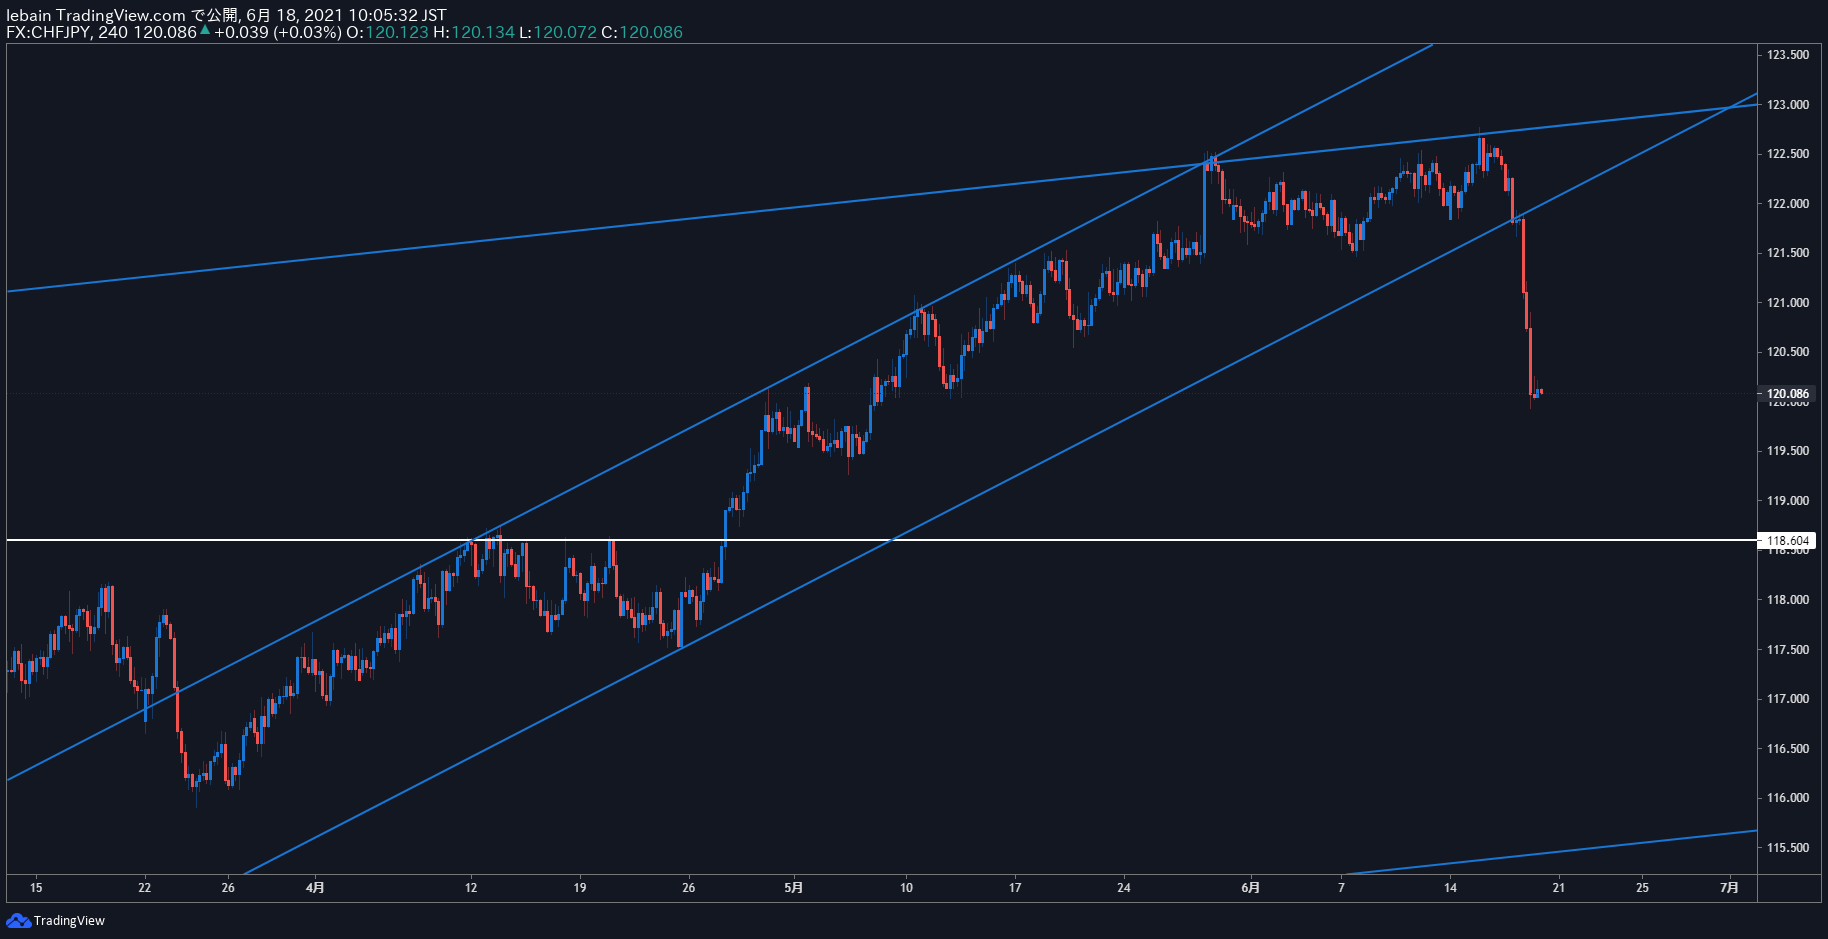
Task: Click the 116.000 price axis label
Action: click(x=1788, y=798)
